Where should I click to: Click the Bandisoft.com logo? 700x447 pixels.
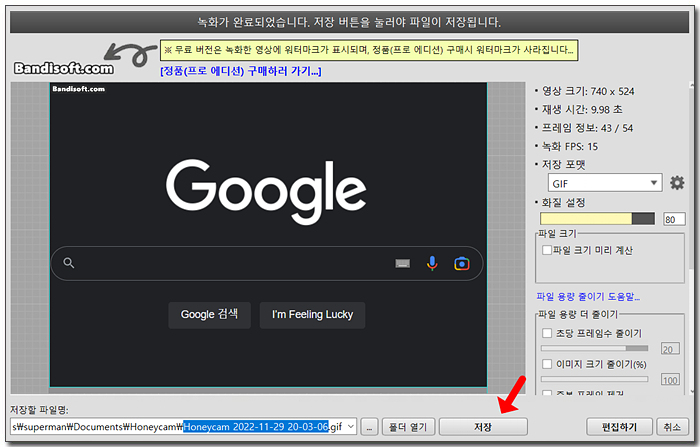(x=64, y=68)
